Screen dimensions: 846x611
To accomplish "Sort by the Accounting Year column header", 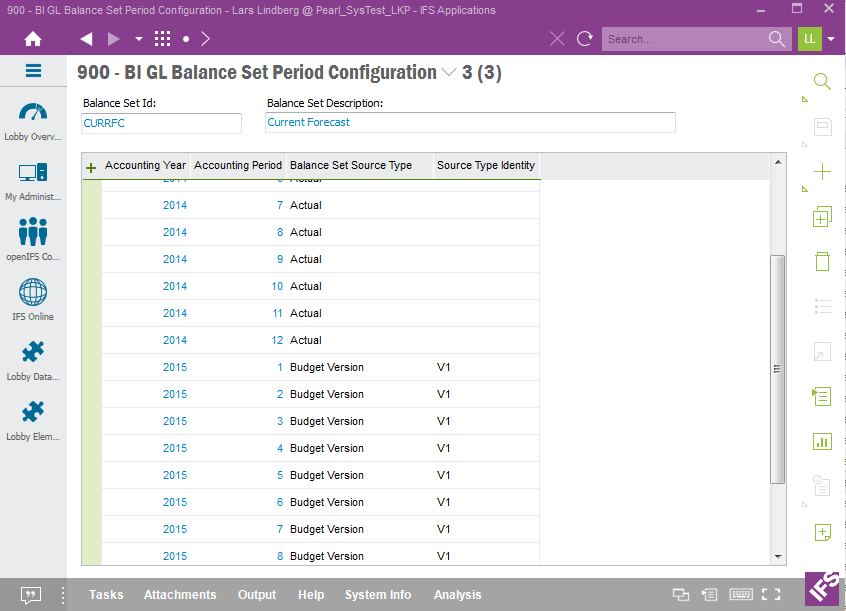I will [x=146, y=165].
